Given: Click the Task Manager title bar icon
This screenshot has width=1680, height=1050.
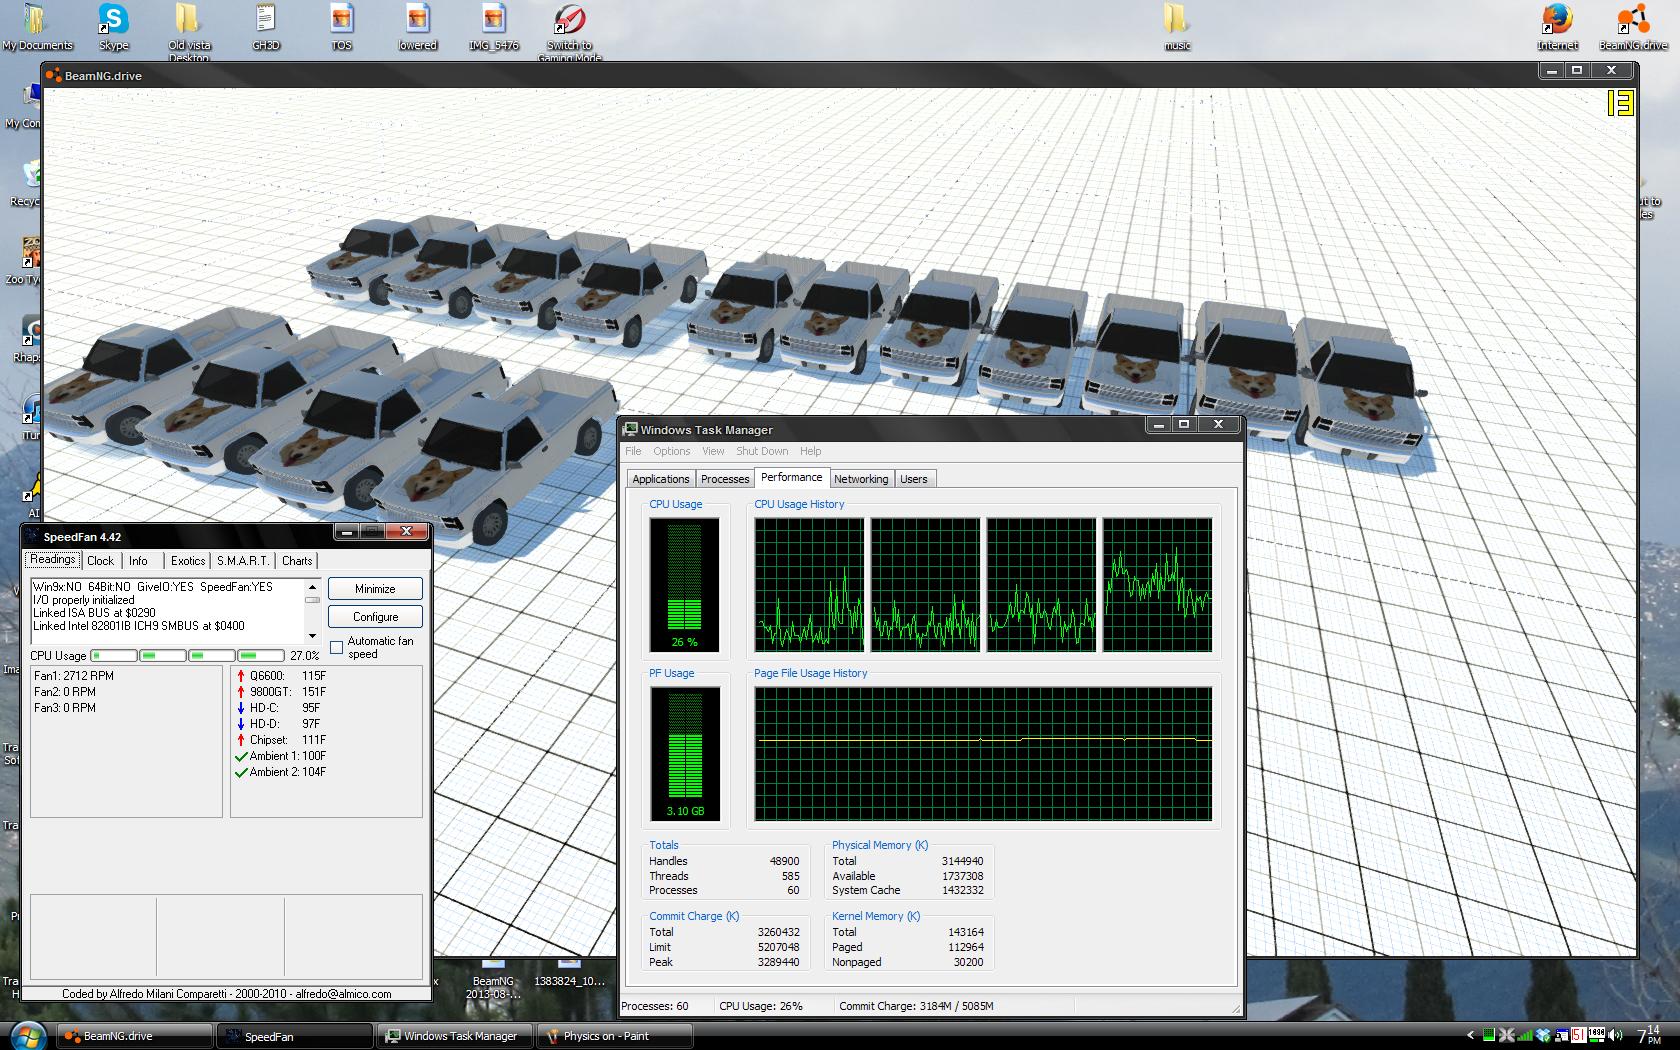Looking at the screenshot, I should point(630,429).
